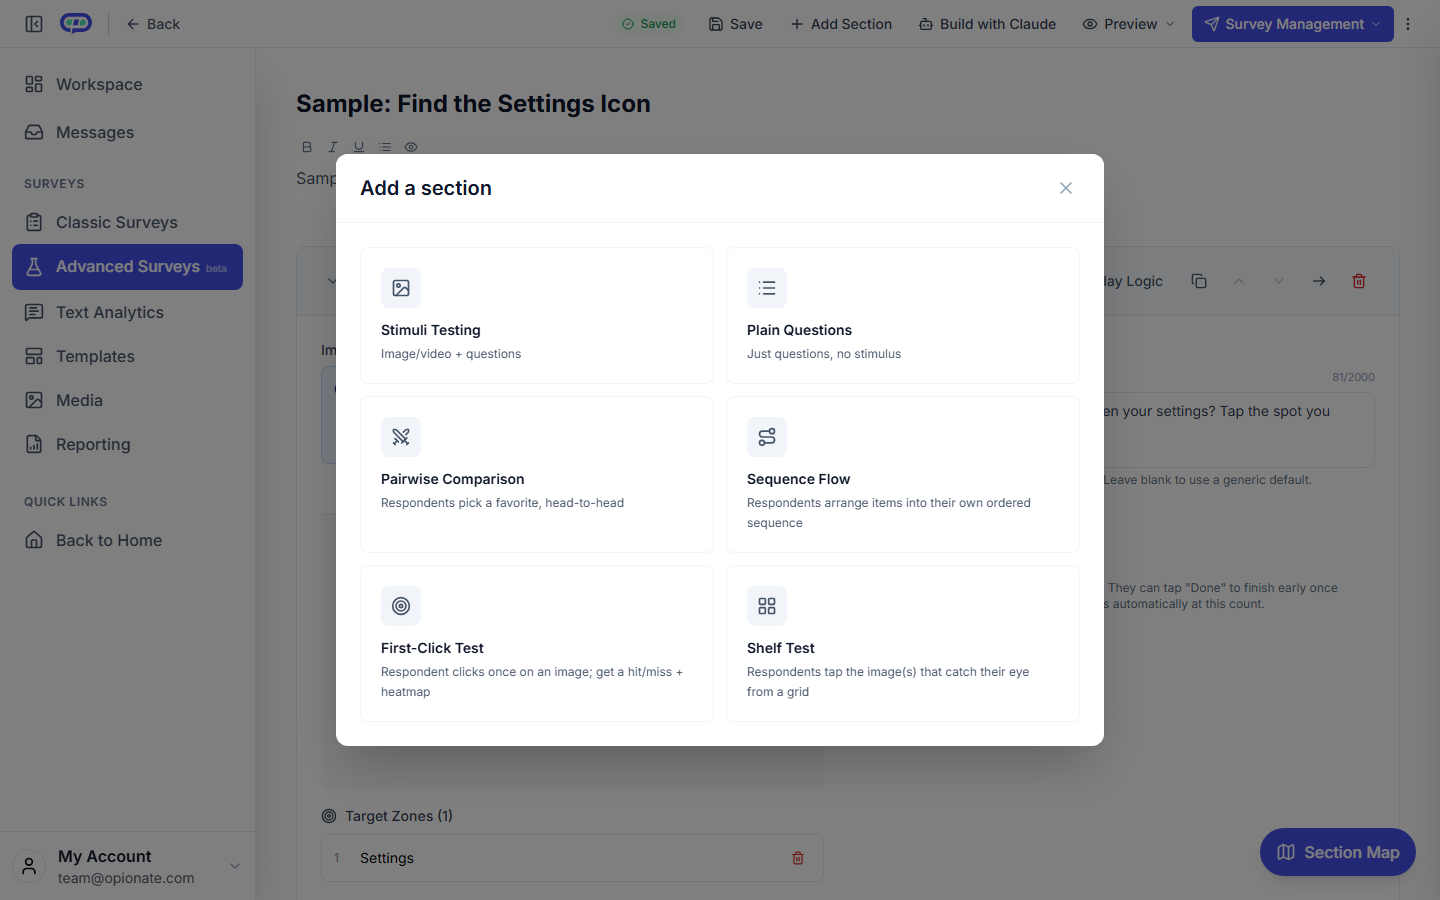Image resolution: width=1440 pixels, height=900 pixels.
Task: Delete section using red trash icon
Action: (1359, 281)
